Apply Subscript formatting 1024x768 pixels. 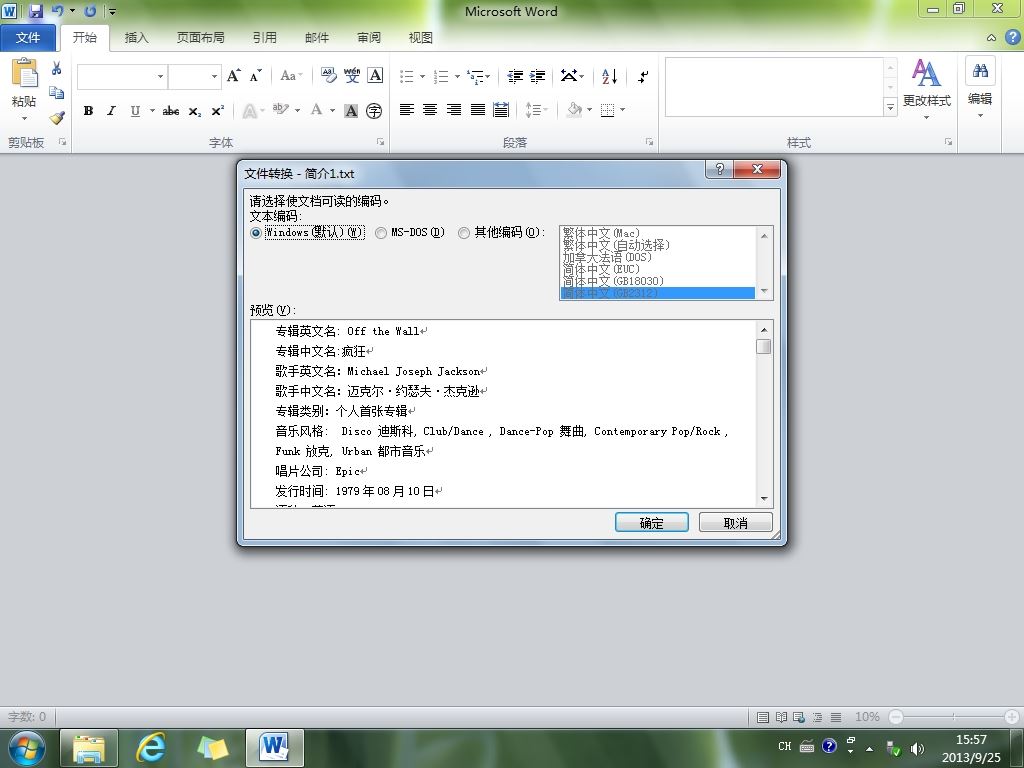coord(195,111)
